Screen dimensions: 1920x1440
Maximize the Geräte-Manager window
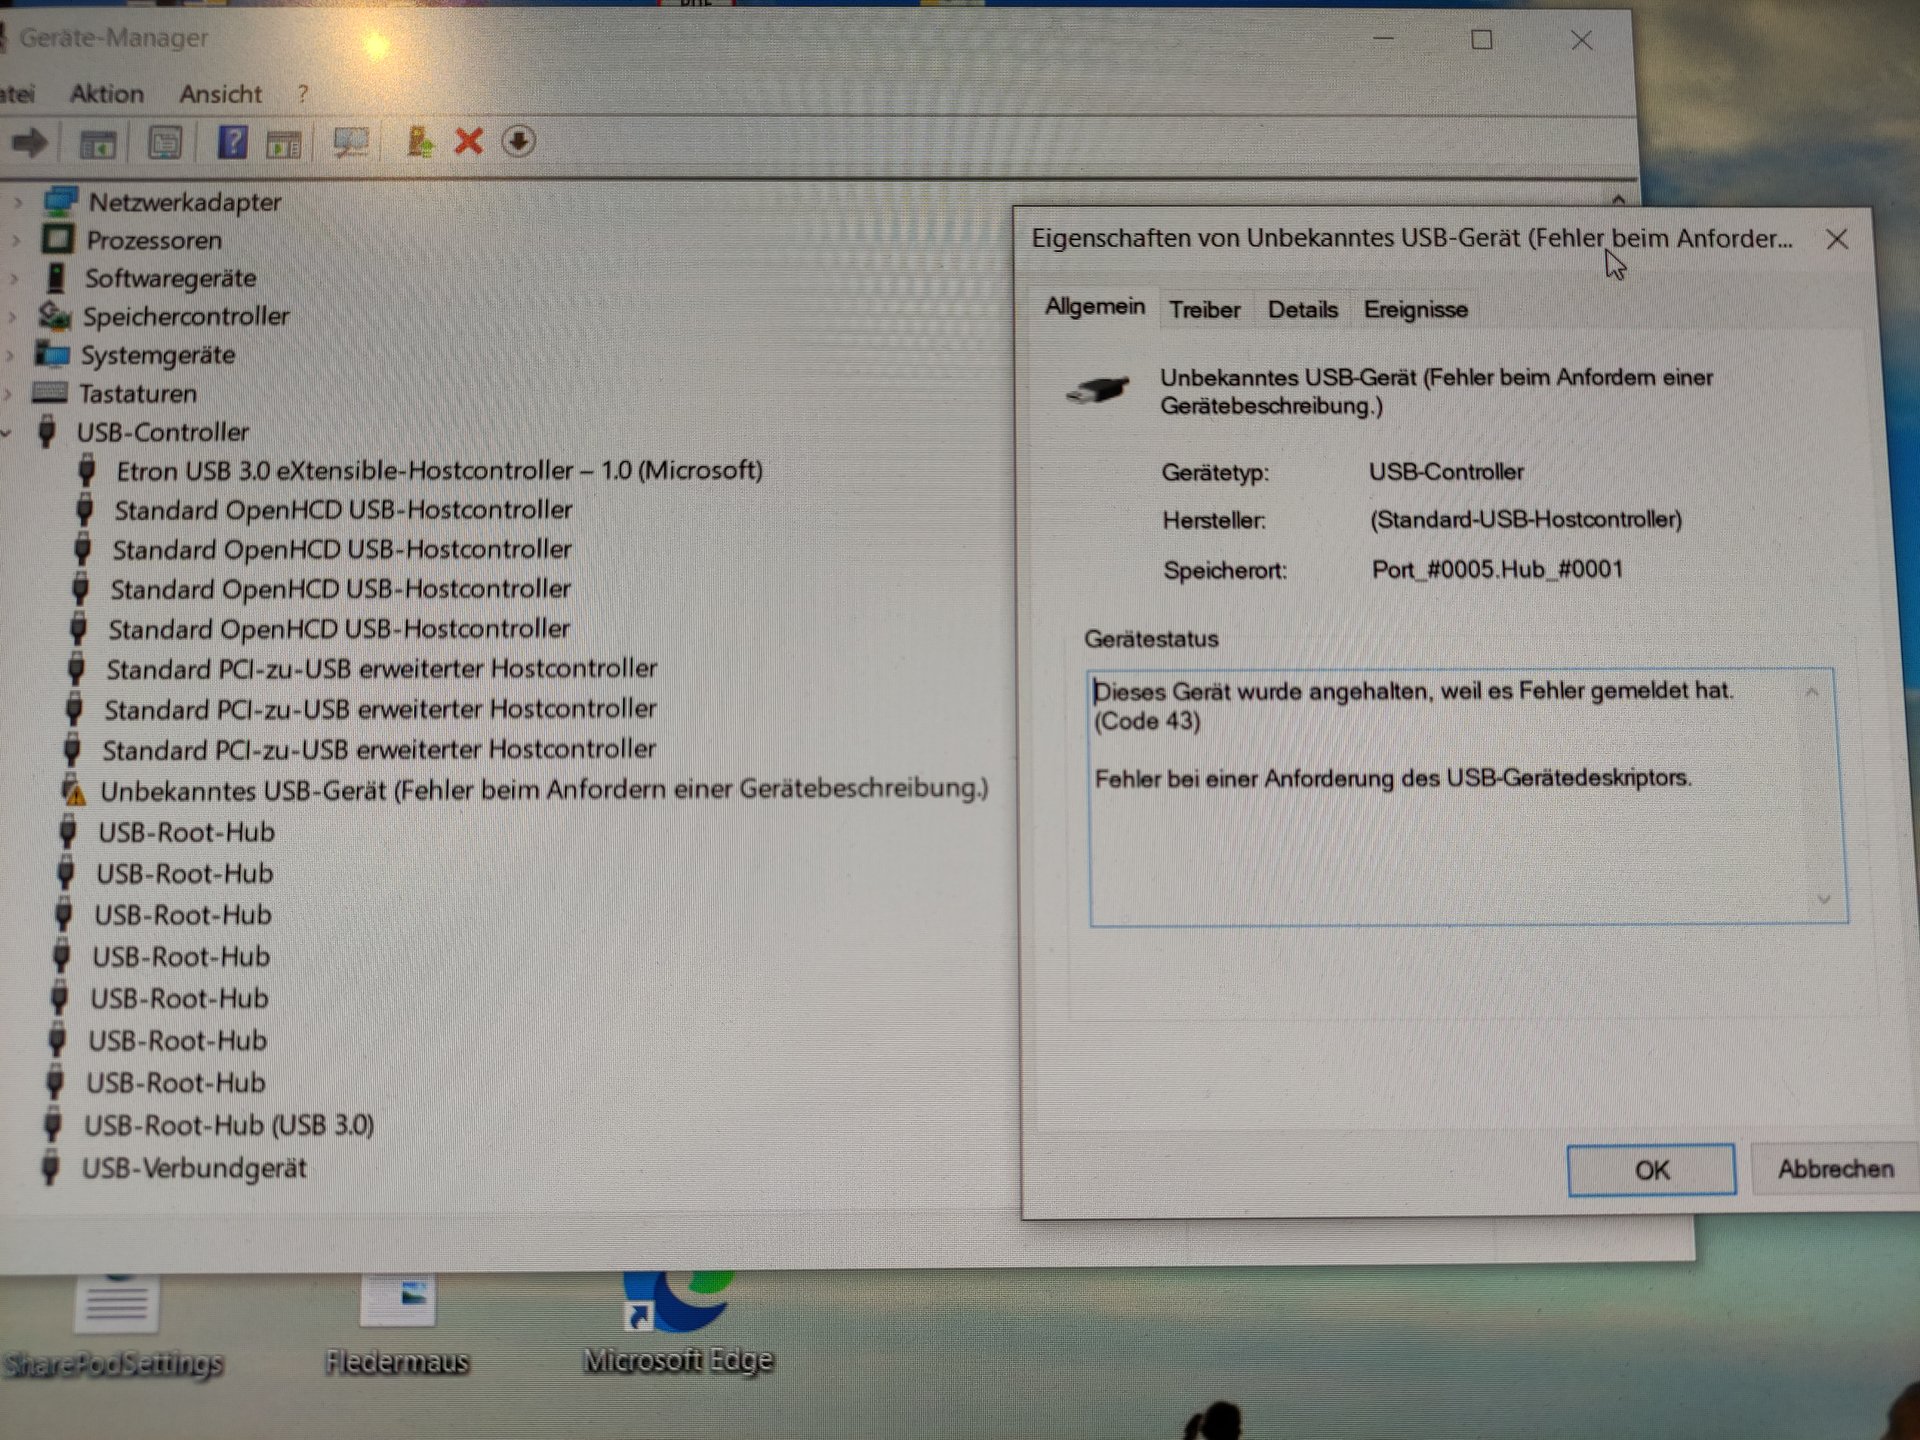click(x=1481, y=40)
